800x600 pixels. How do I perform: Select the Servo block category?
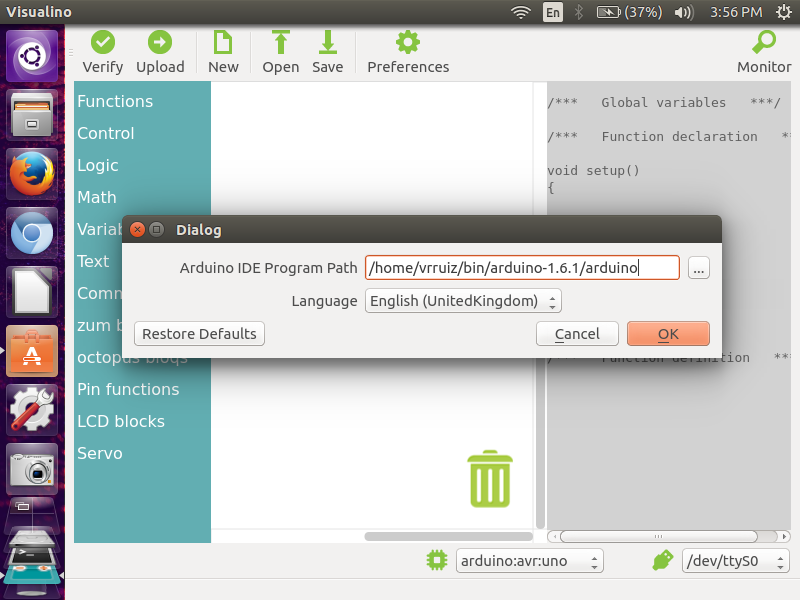pos(99,454)
